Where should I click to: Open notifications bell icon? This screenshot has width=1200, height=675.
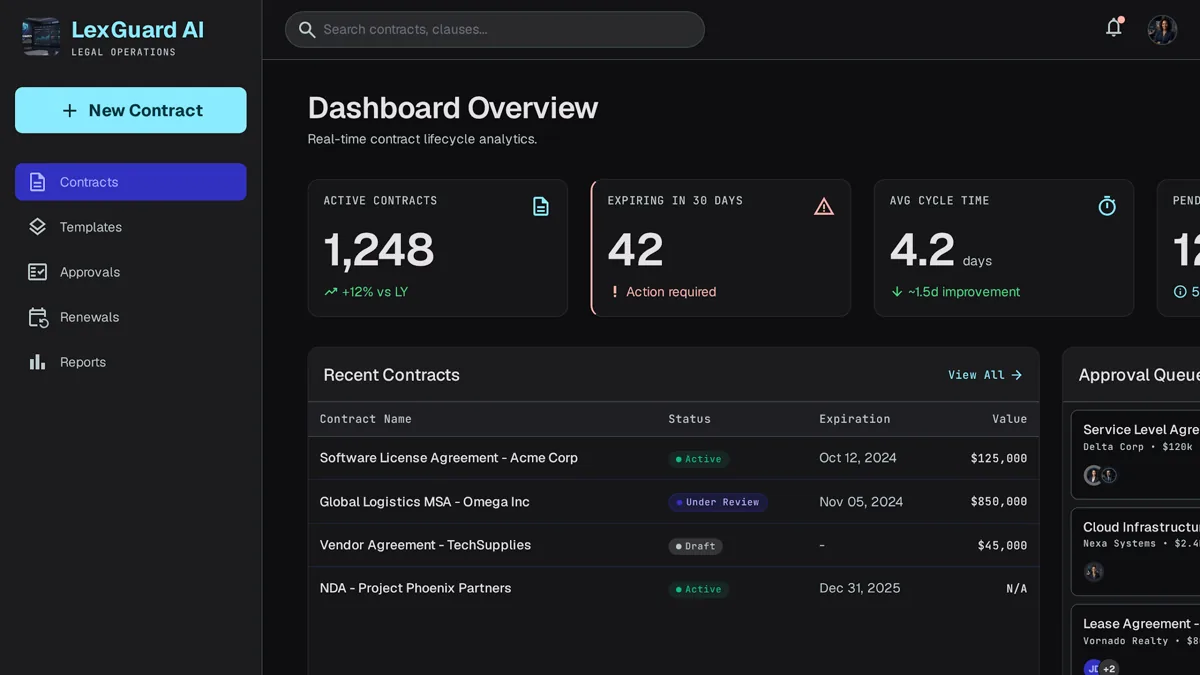1114,28
